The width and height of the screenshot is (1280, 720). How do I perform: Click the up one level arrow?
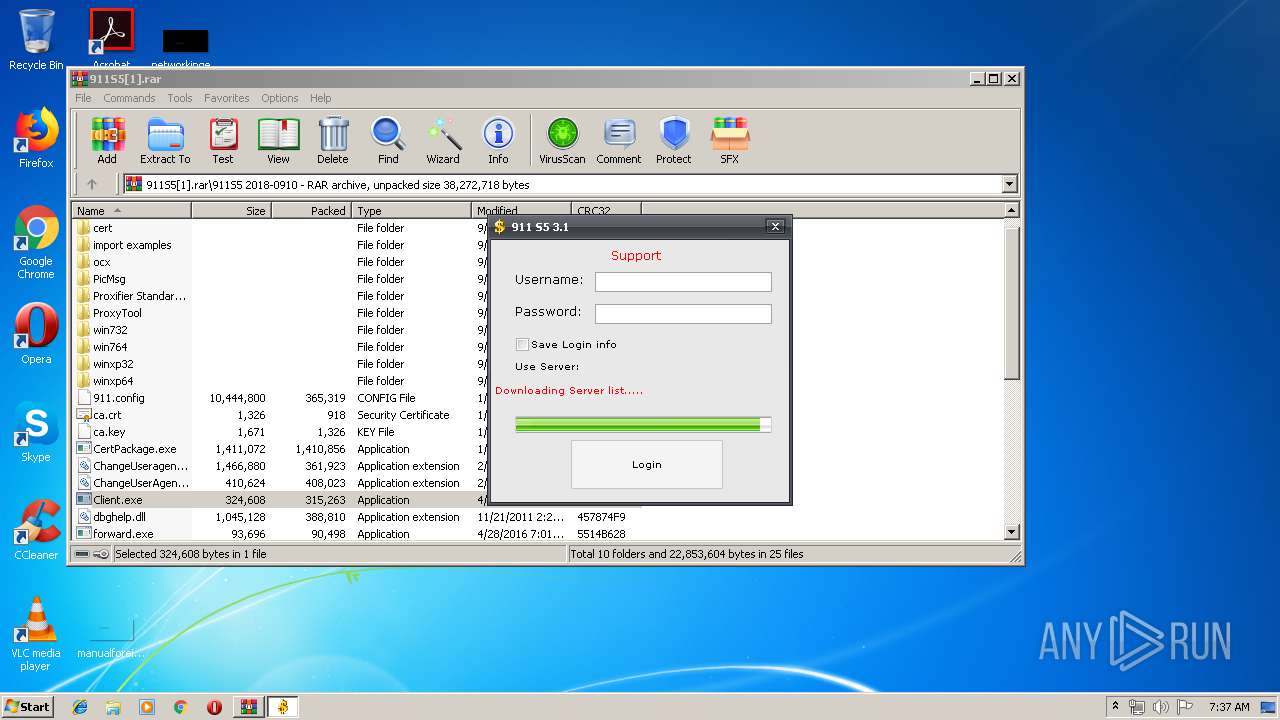[x=92, y=184]
